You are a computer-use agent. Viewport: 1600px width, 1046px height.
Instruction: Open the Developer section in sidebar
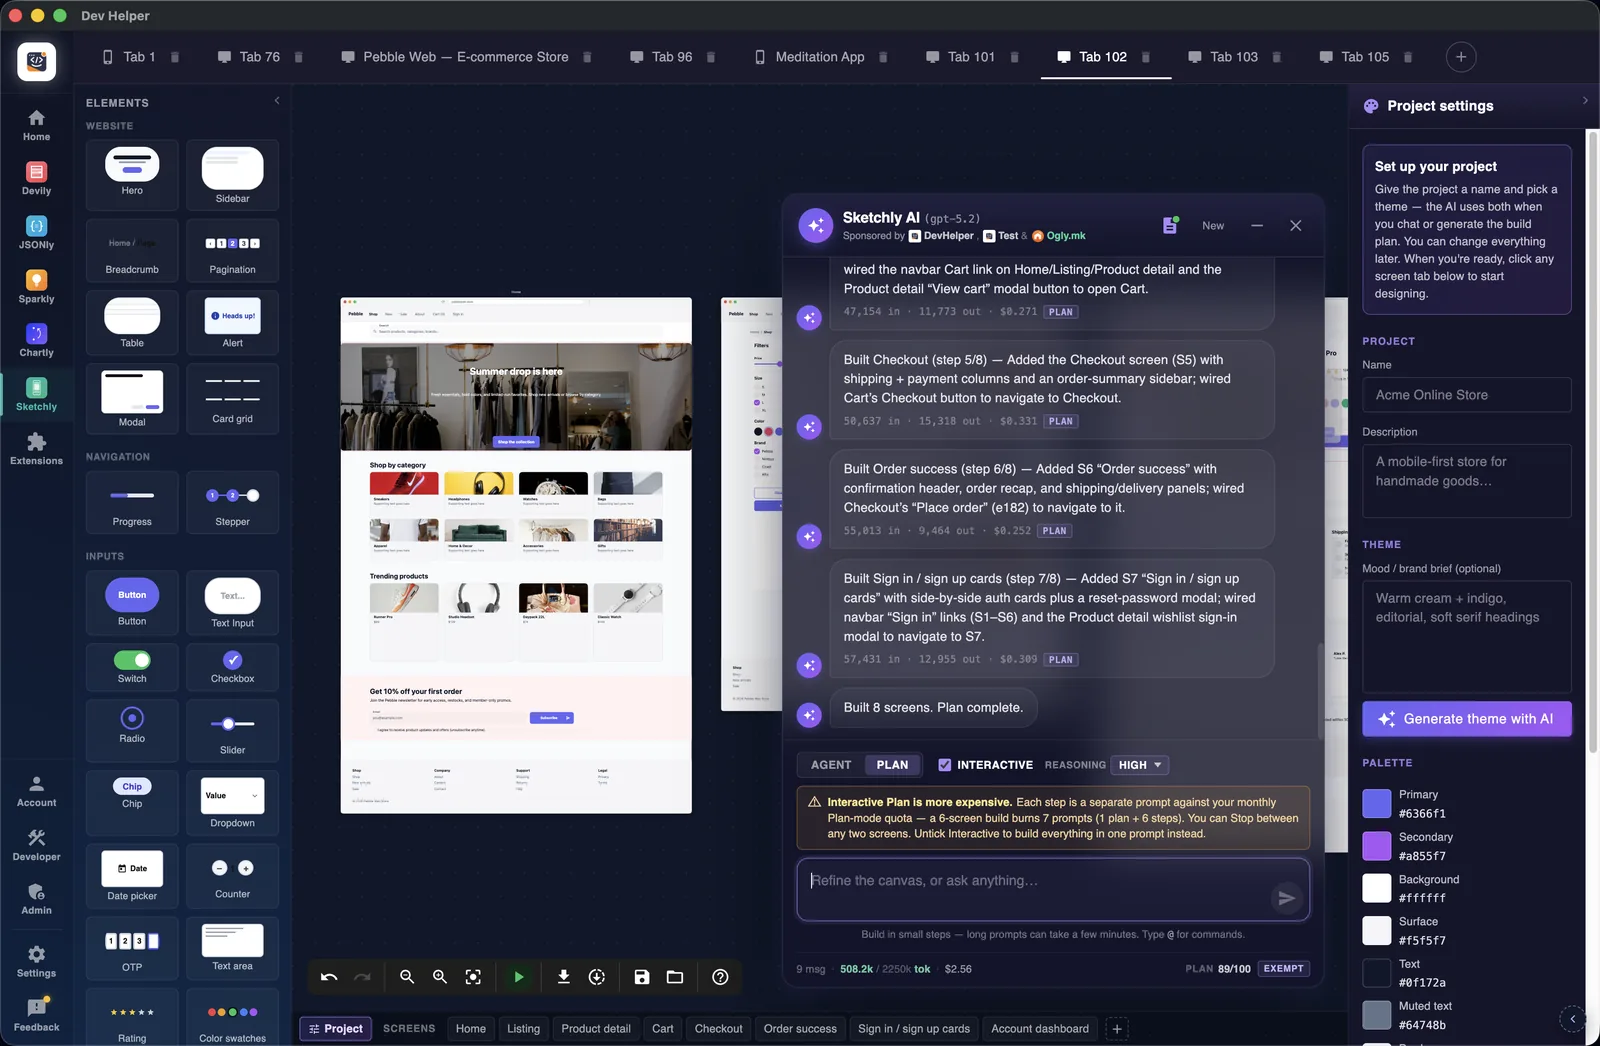click(x=36, y=845)
